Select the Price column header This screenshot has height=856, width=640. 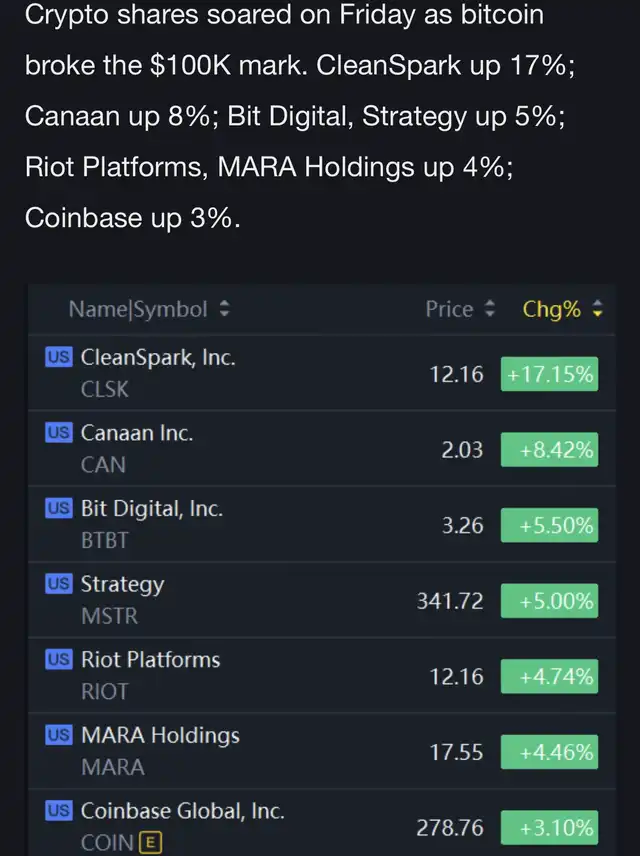[x=449, y=309]
